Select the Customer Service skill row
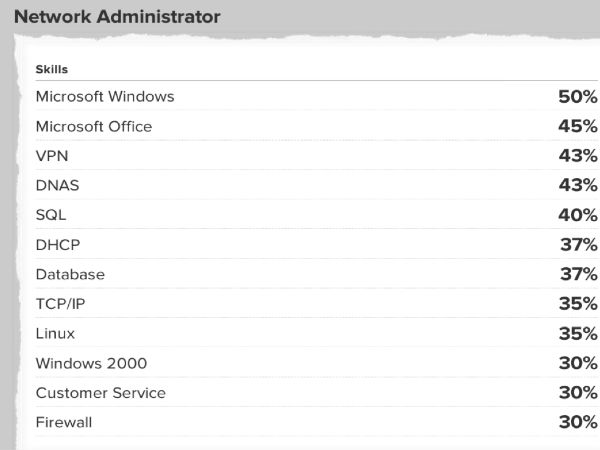The width and height of the screenshot is (600, 450). tap(100, 393)
